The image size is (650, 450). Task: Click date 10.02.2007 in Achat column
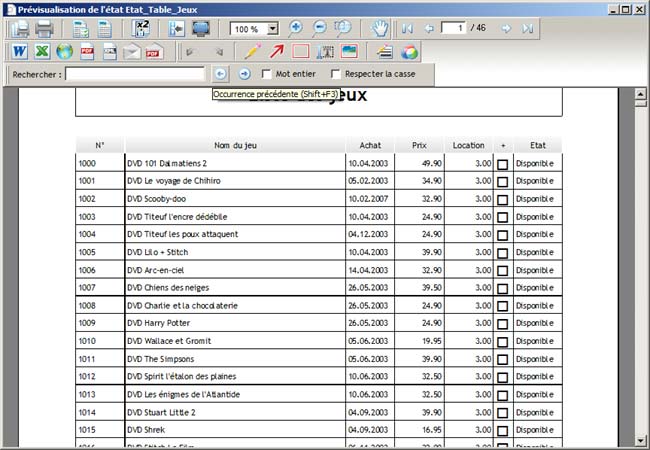[368, 198]
